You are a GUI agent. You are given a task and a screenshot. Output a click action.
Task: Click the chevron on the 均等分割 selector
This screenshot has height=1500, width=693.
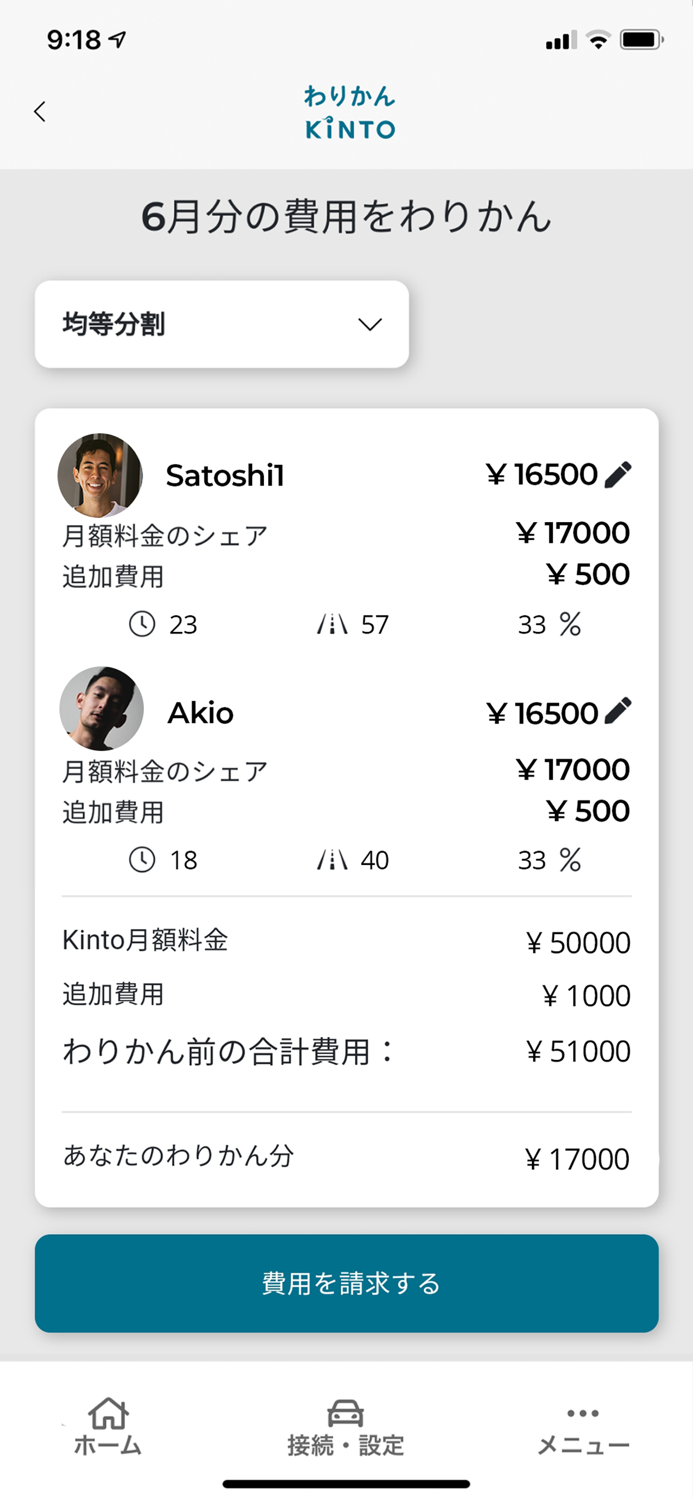click(369, 324)
